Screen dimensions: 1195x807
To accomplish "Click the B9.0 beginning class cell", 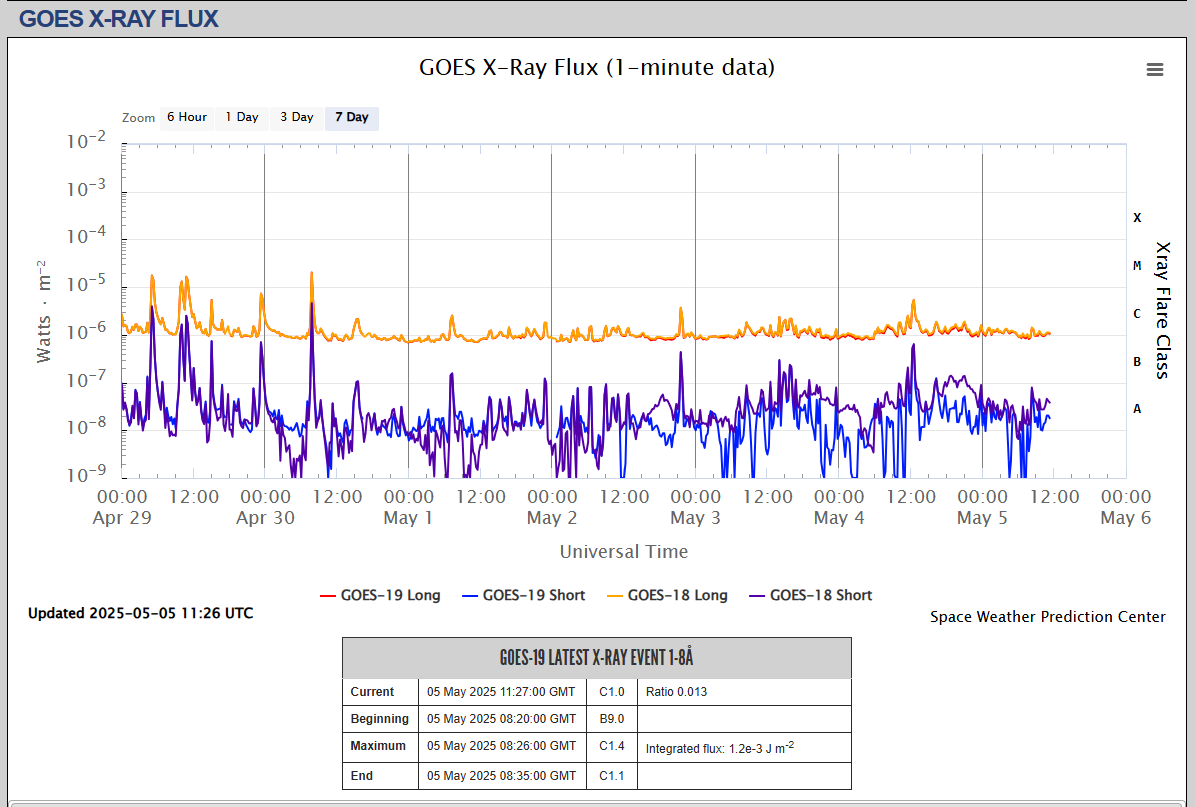I will point(612,719).
